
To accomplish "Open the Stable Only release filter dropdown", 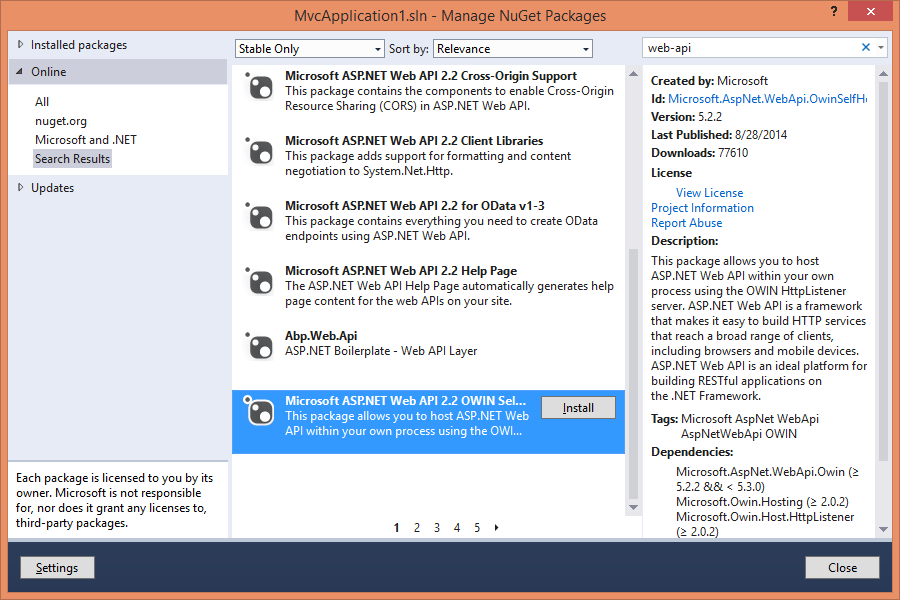I will pyautogui.click(x=309, y=49).
